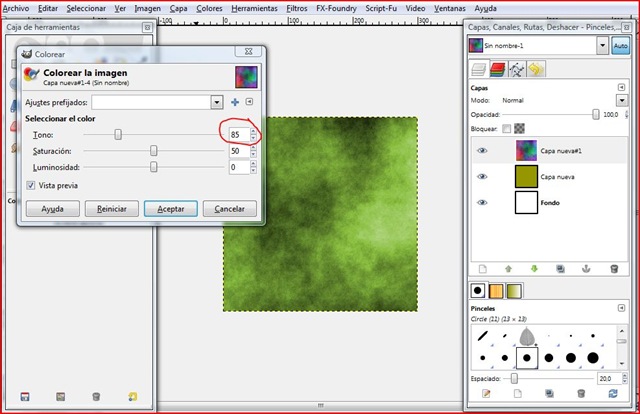Switch to the Paths tab icon
This screenshot has height=414, width=640.
tap(517, 69)
